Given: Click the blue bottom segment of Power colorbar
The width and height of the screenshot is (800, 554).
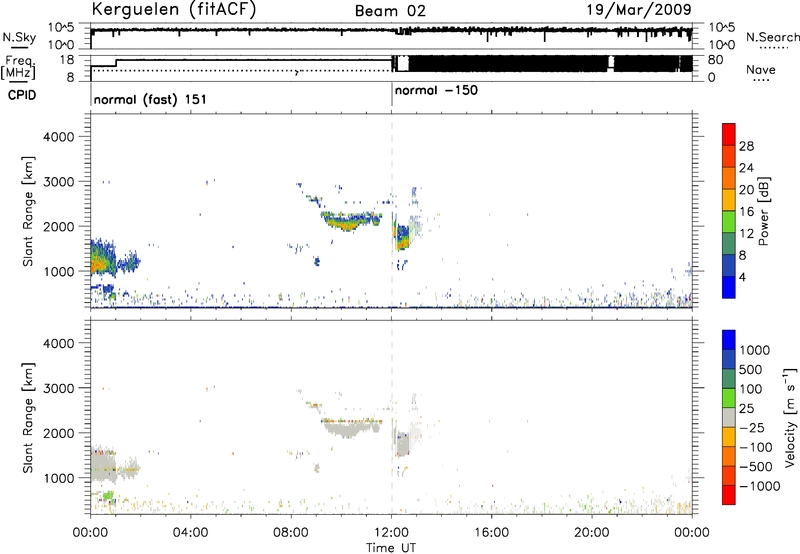Looking at the screenshot, I should (729, 287).
